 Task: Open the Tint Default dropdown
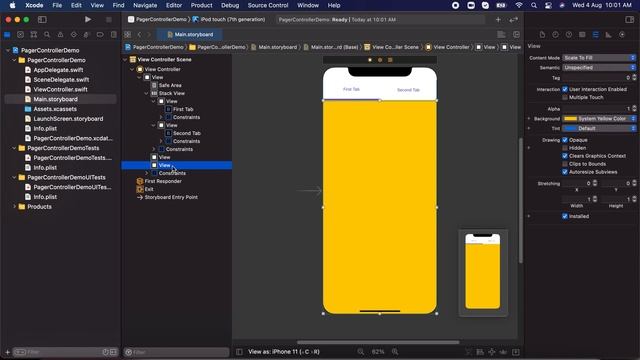tap(599, 129)
